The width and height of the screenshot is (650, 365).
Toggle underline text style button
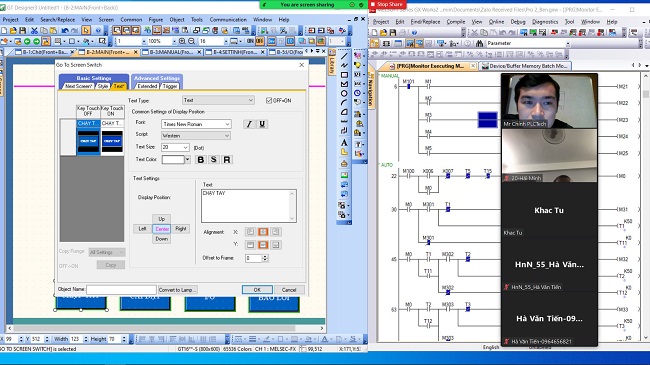262,124
